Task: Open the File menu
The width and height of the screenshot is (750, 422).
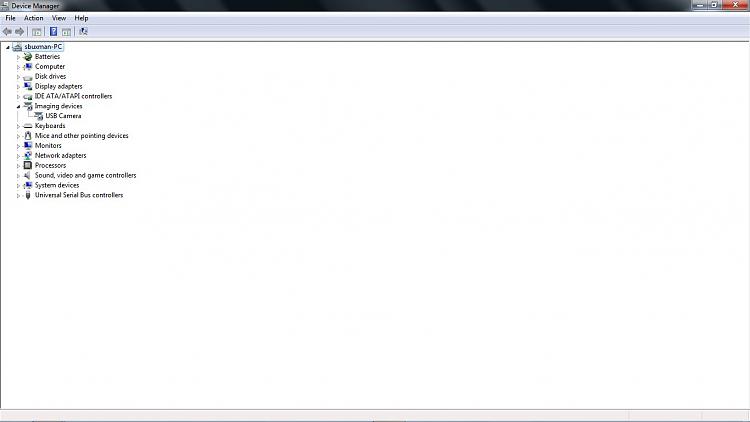Action: click(10, 18)
